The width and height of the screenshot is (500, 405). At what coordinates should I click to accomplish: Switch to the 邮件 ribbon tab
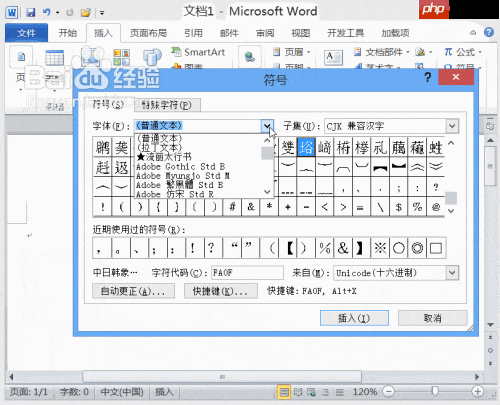click(229, 33)
